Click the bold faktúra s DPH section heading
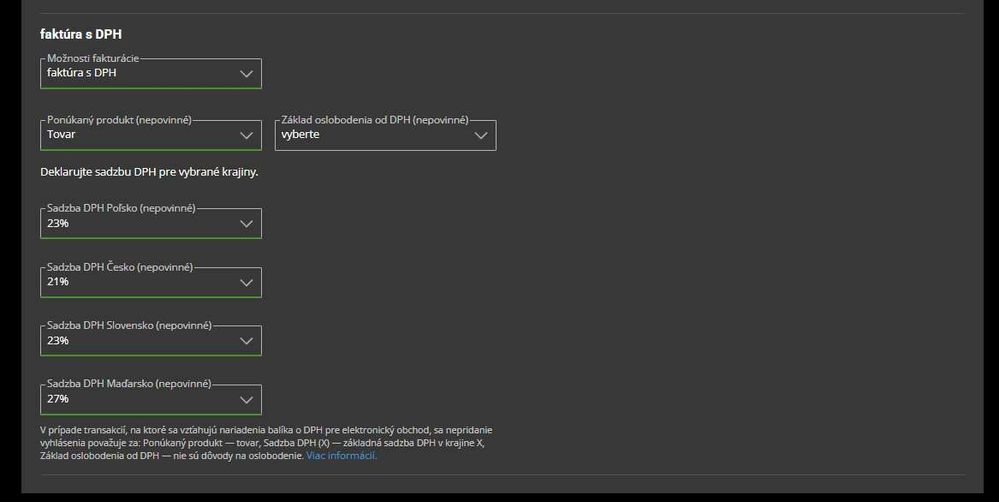The height and width of the screenshot is (502, 999). pos(81,35)
